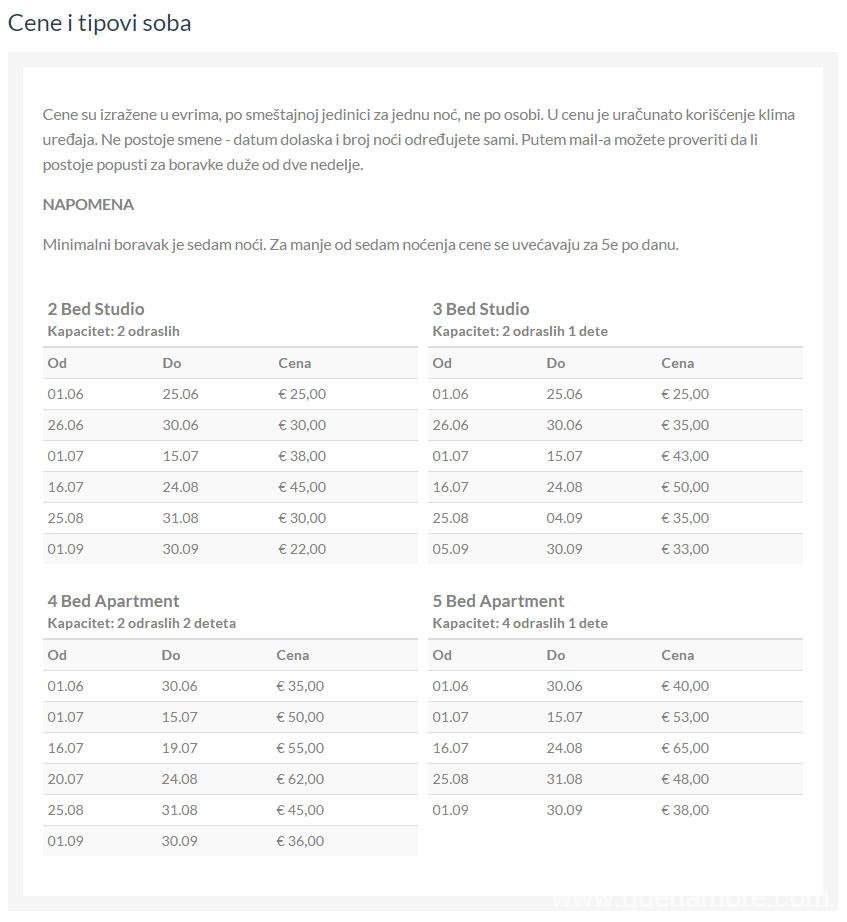Screen dimensions: 847x922
Task: Select the € 43,00 price cell
Action: 685,456
